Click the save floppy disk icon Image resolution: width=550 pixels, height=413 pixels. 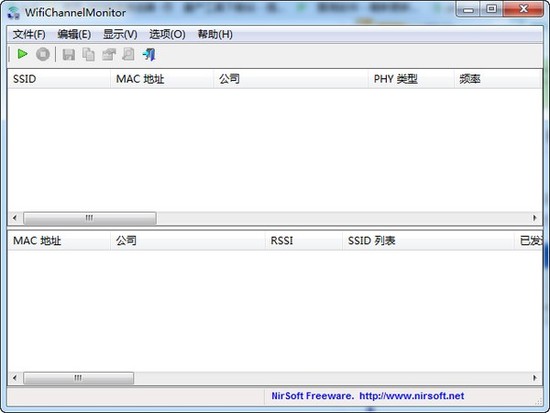[x=69, y=55]
